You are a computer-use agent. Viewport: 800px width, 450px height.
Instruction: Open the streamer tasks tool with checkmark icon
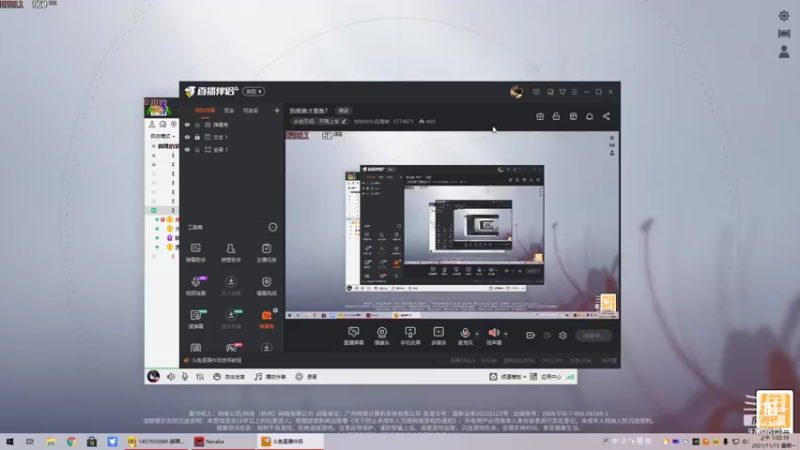pyautogui.click(x=266, y=252)
